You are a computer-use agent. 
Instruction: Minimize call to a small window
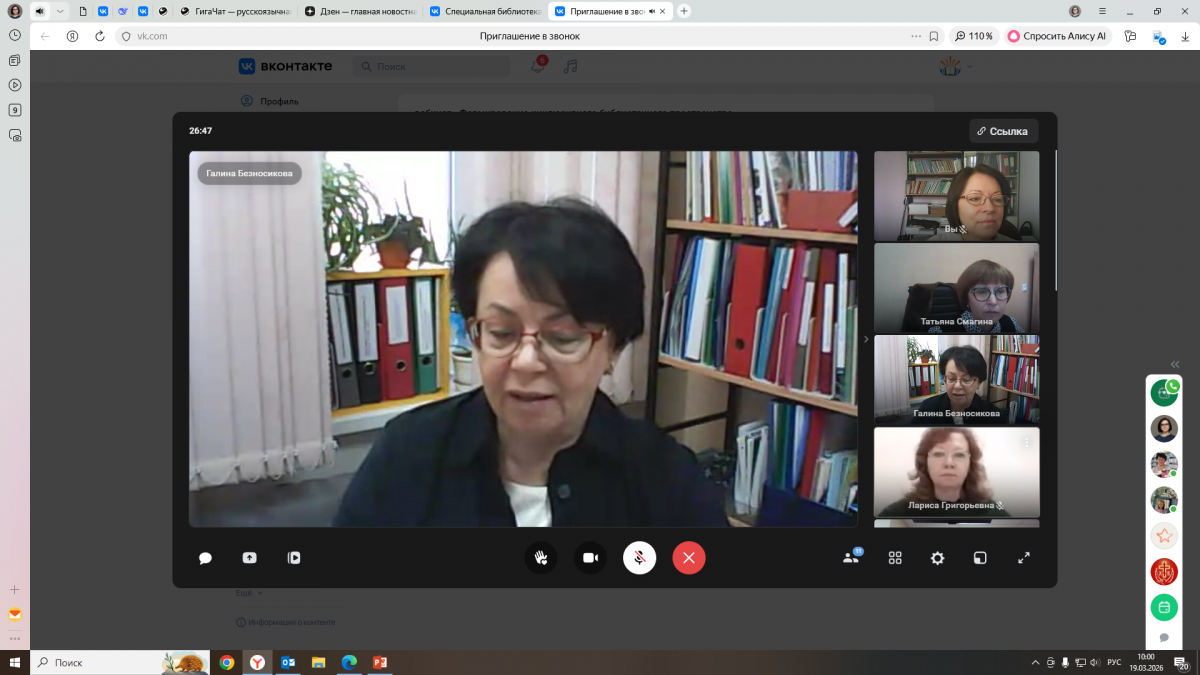coord(981,558)
